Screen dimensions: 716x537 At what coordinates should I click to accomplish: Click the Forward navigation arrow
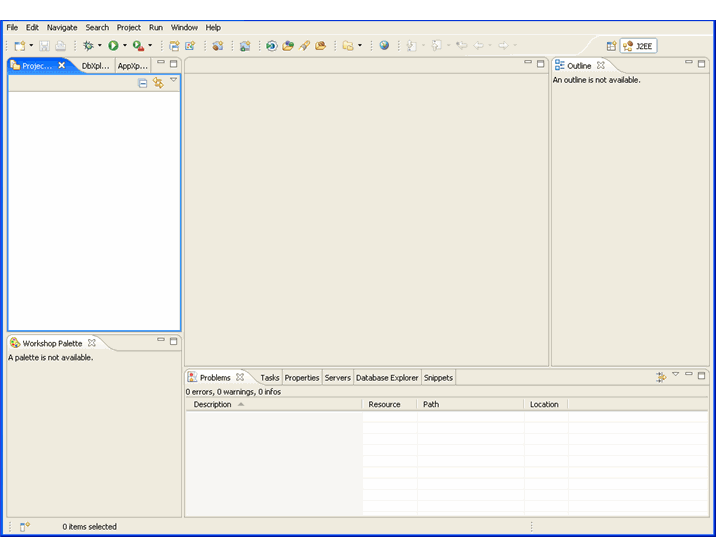click(503, 45)
